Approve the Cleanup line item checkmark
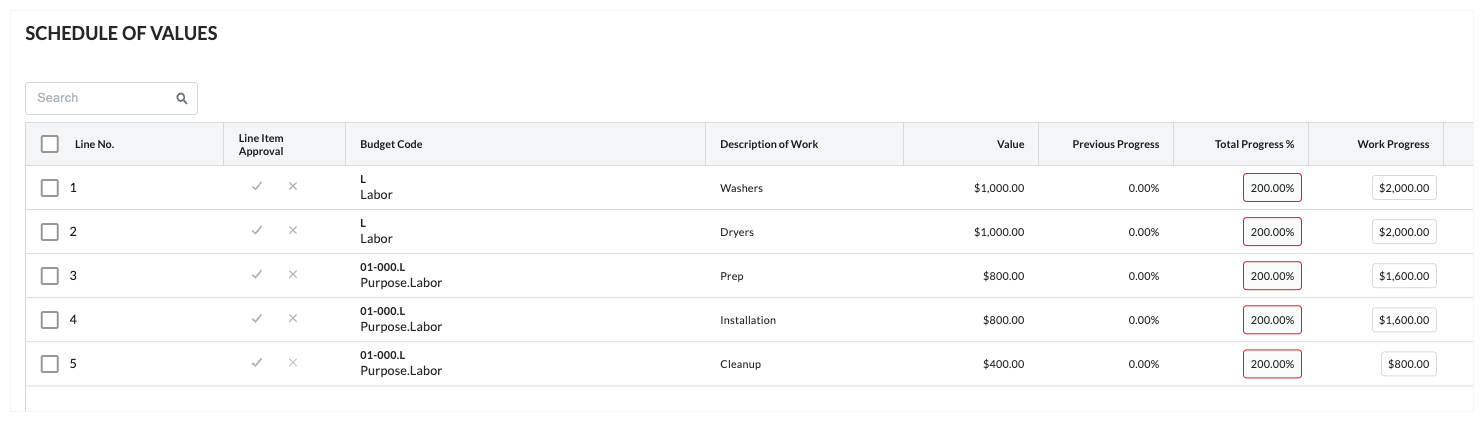Viewport: 1484px width, 422px height. point(257,363)
